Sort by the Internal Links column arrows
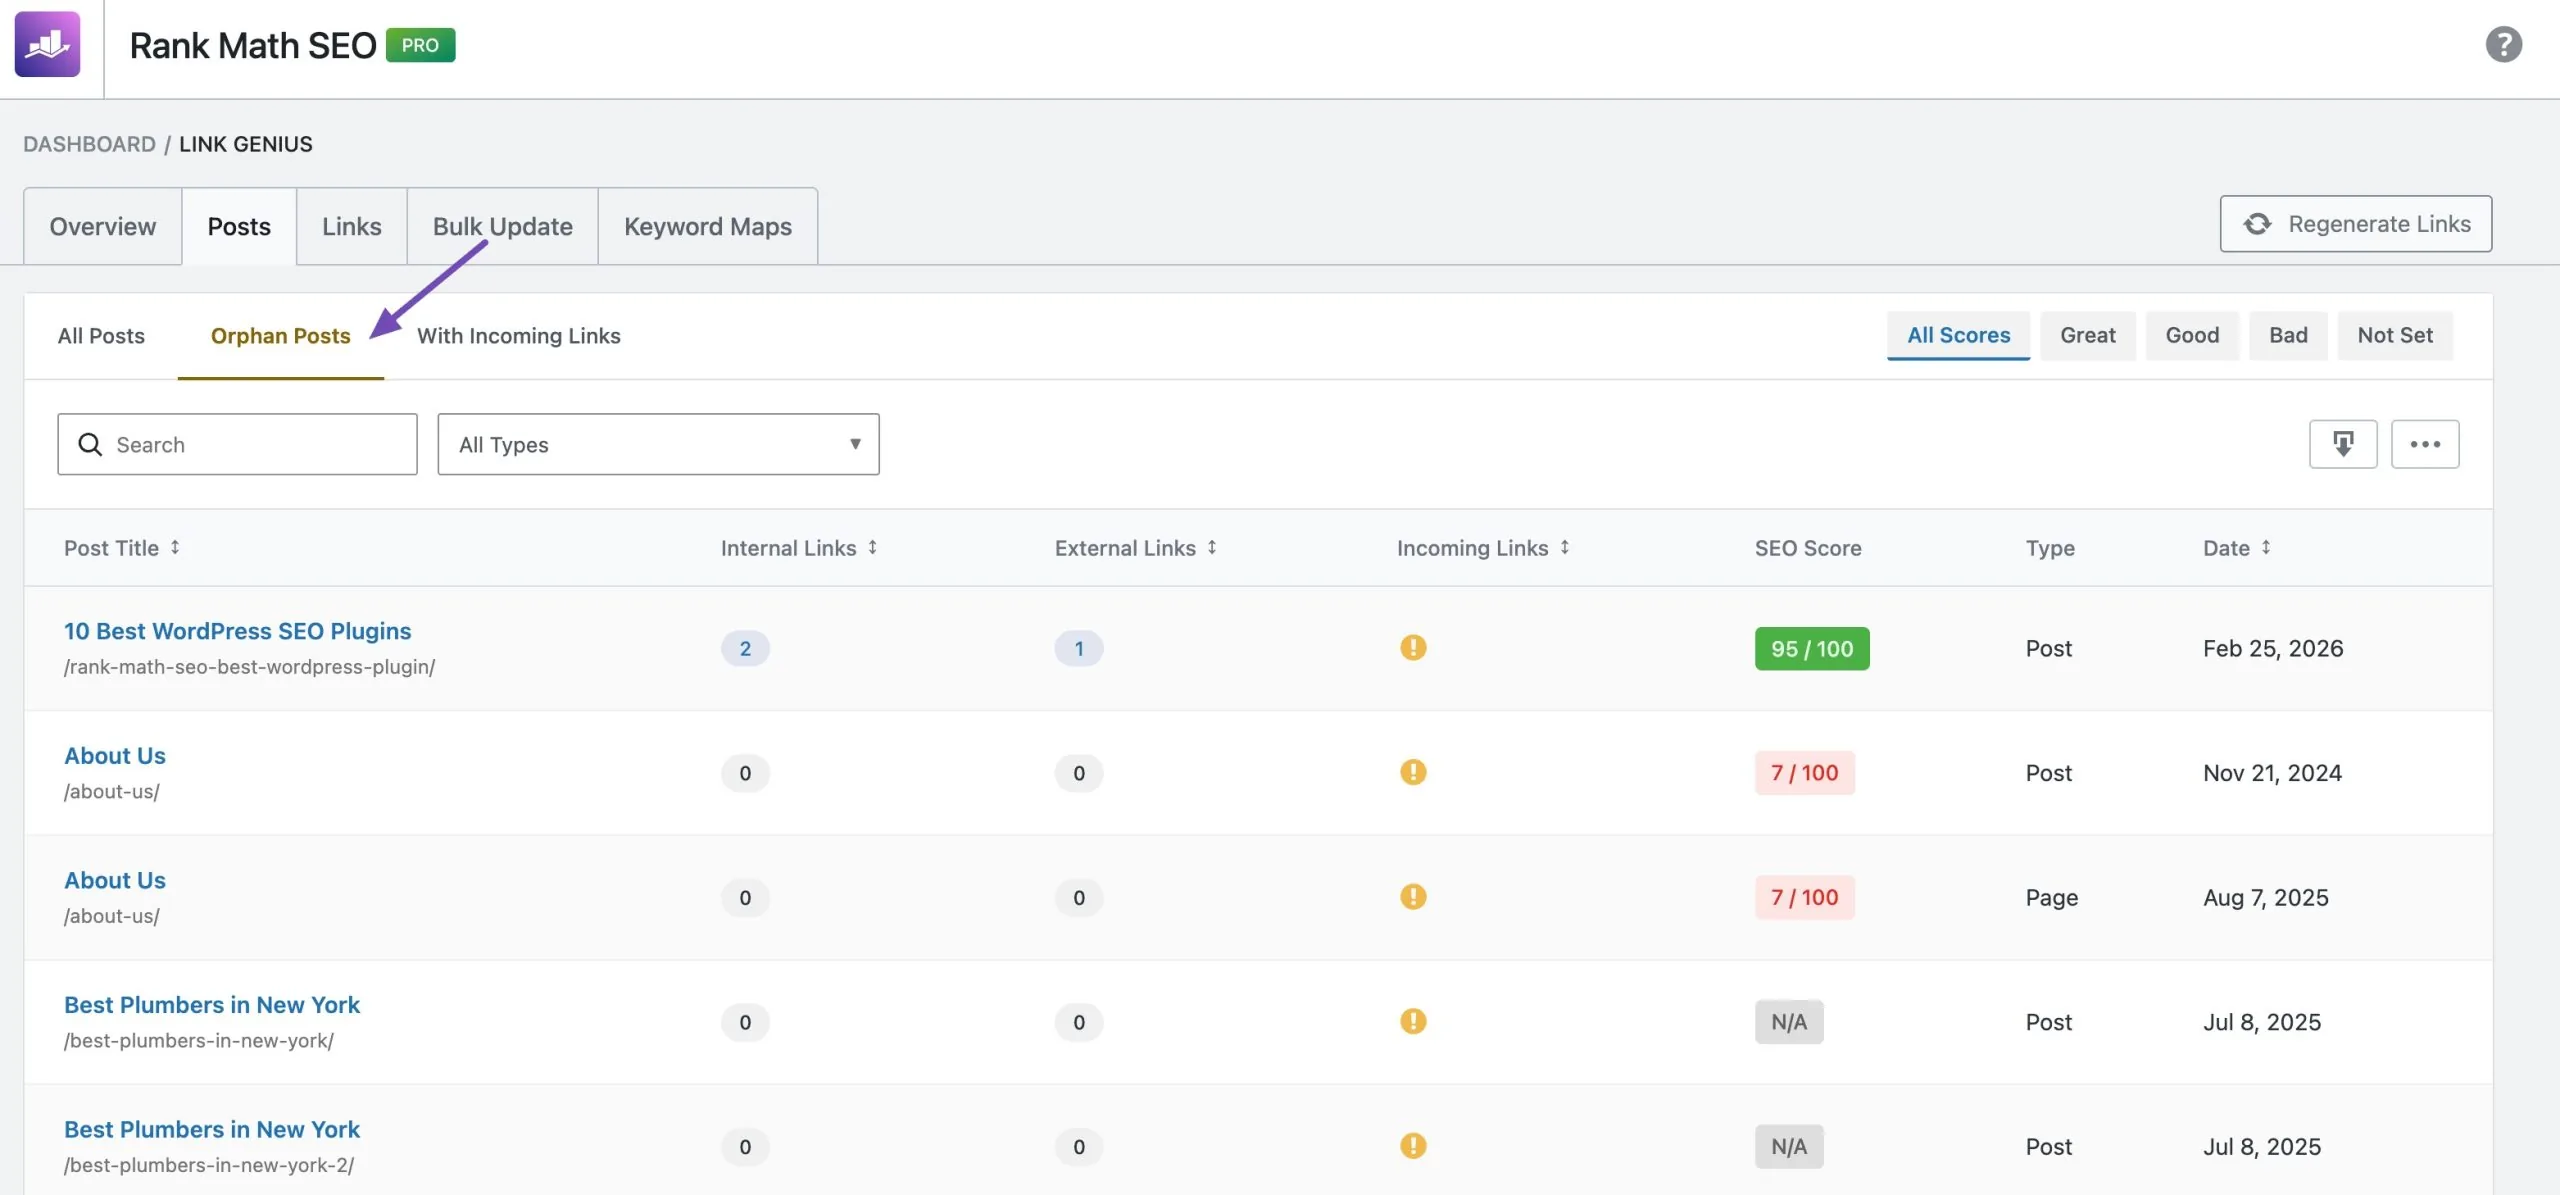The image size is (2560, 1195). [872, 547]
